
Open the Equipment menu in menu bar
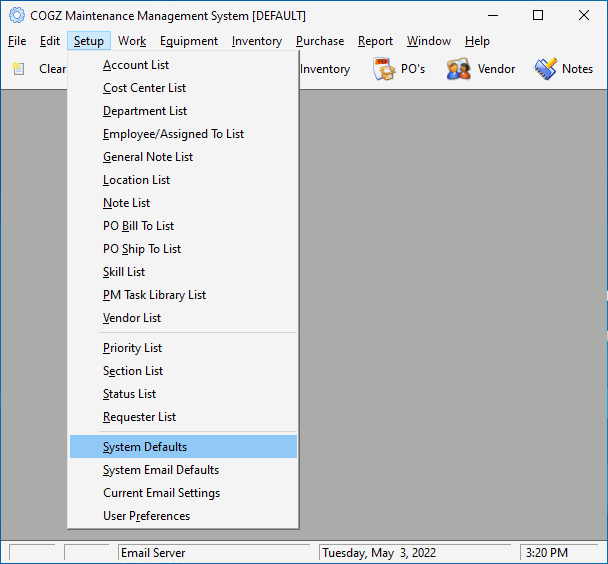pyautogui.click(x=189, y=41)
